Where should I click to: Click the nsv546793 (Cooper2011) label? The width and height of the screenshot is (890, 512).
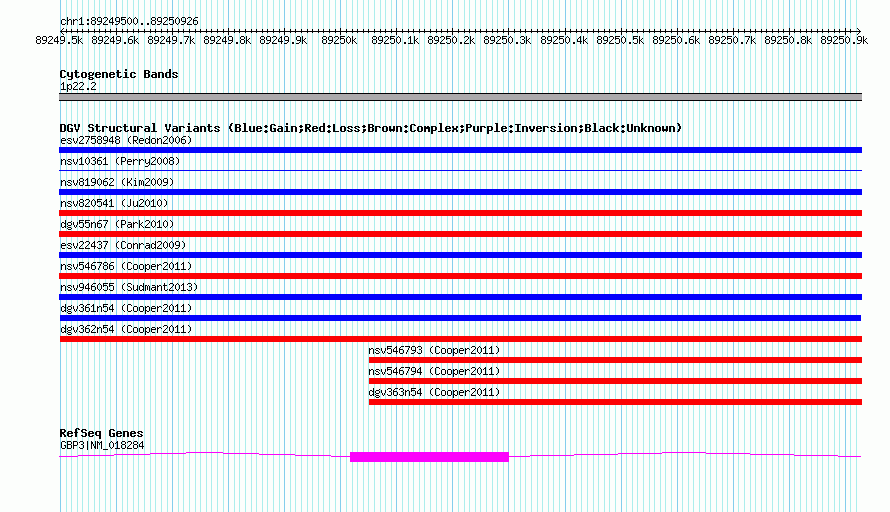[434, 350]
